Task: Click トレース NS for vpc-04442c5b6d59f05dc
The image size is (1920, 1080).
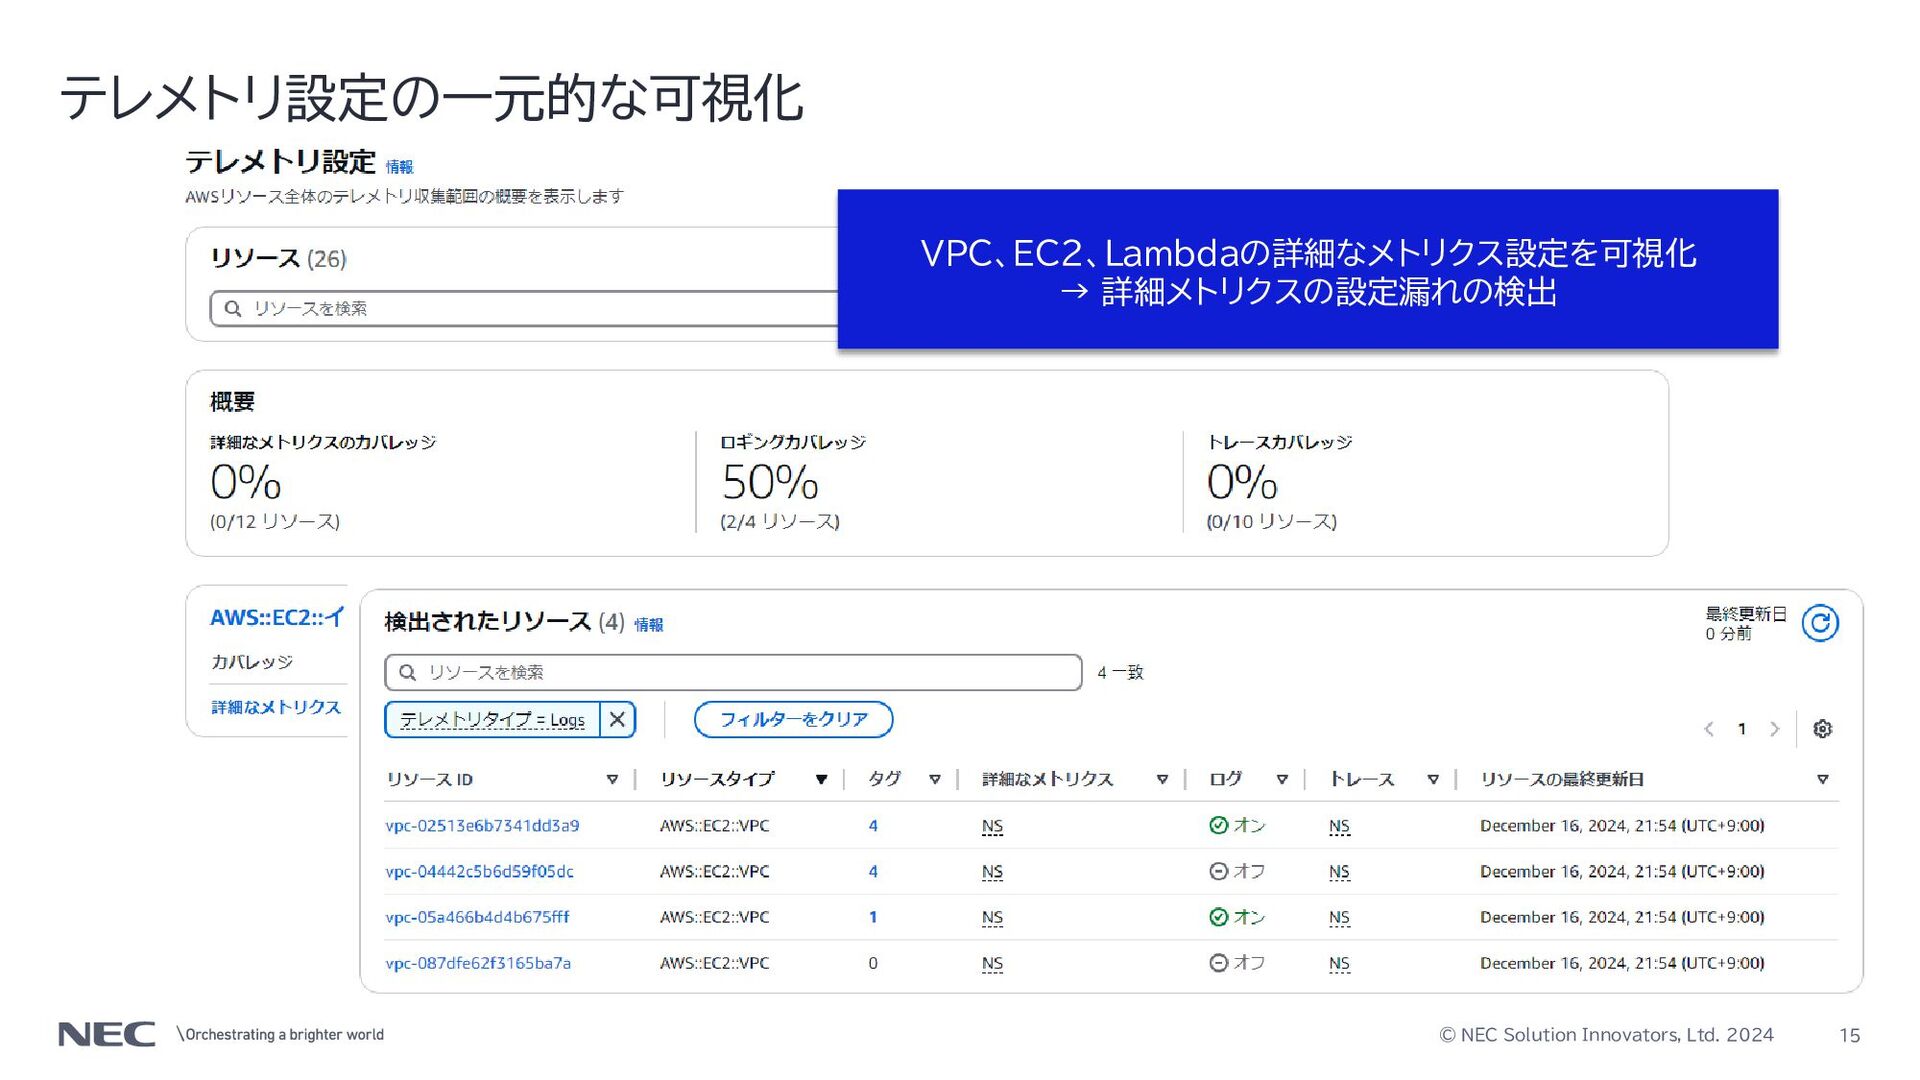Action: pyautogui.click(x=1339, y=872)
